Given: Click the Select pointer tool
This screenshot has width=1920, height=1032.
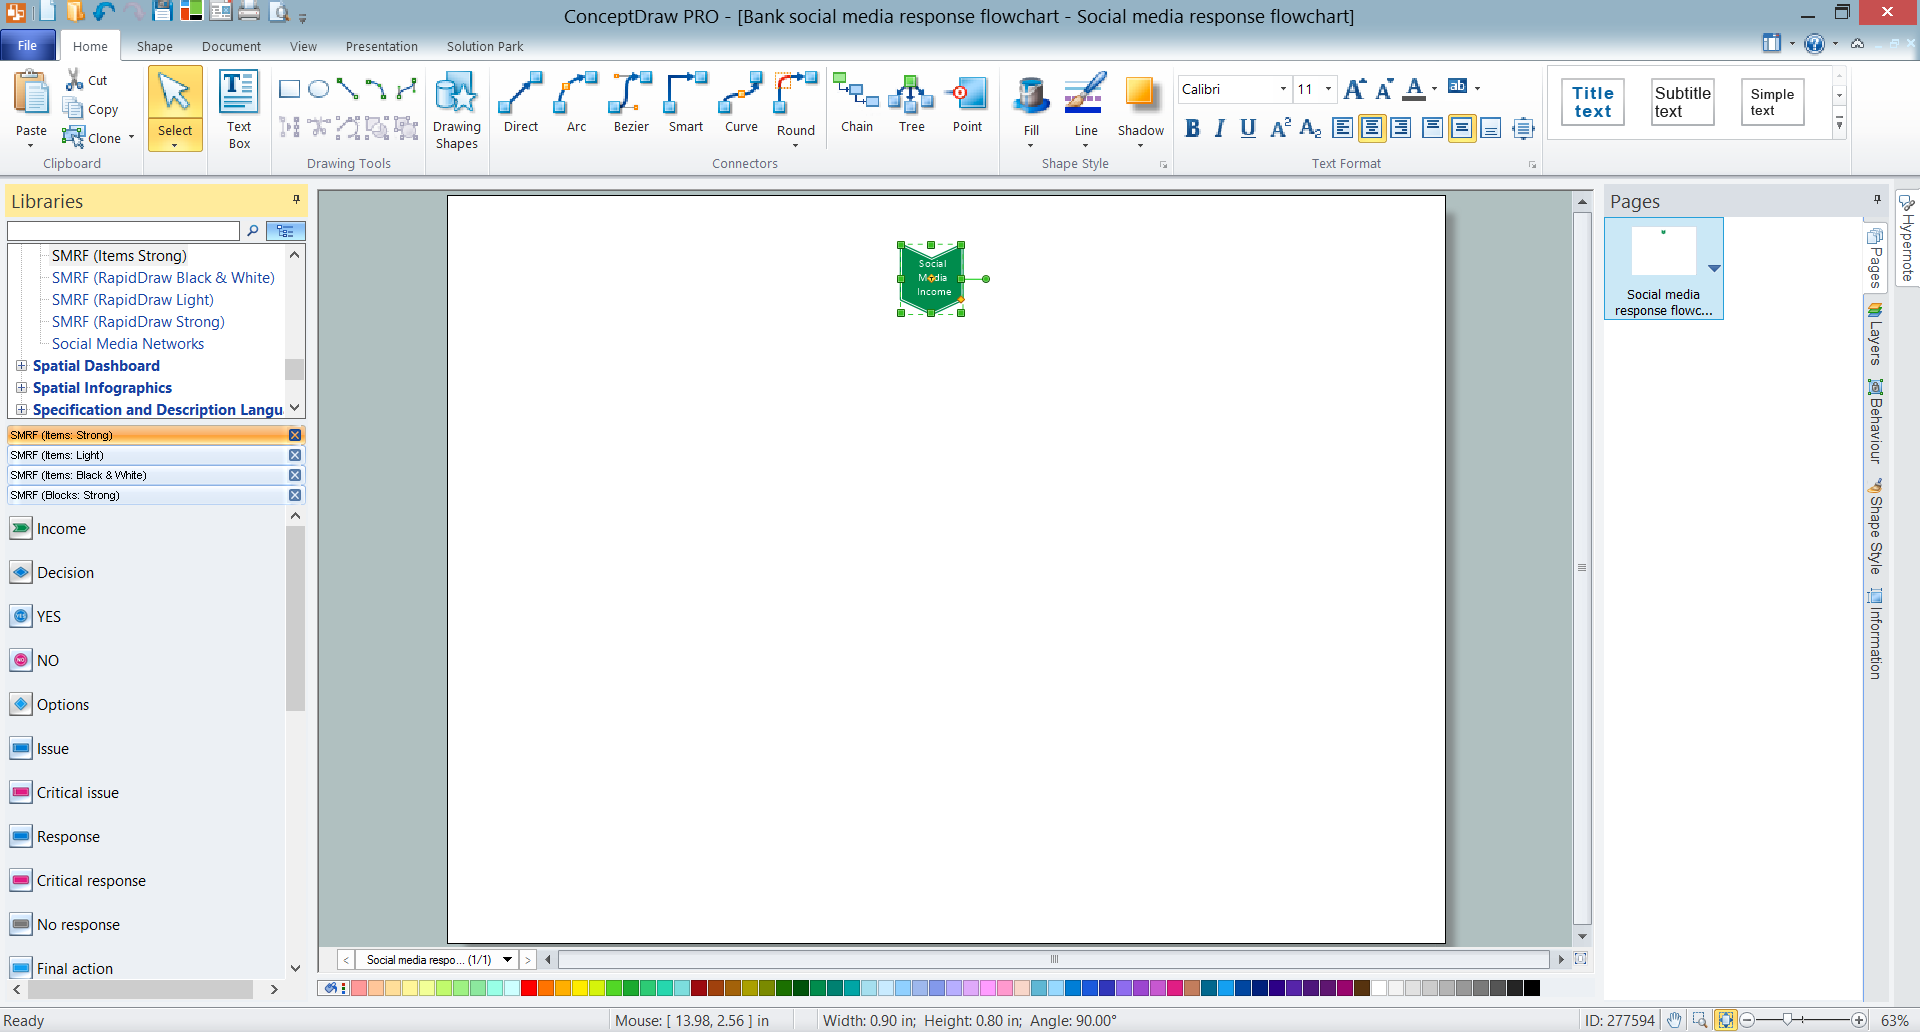Looking at the screenshot, I should 175,108.
